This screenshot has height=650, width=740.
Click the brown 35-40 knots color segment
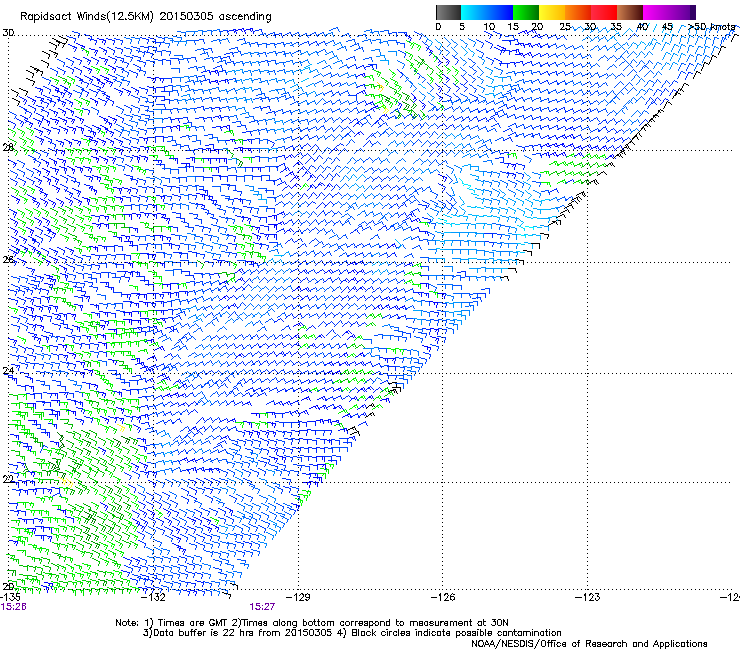click(630, 12)
